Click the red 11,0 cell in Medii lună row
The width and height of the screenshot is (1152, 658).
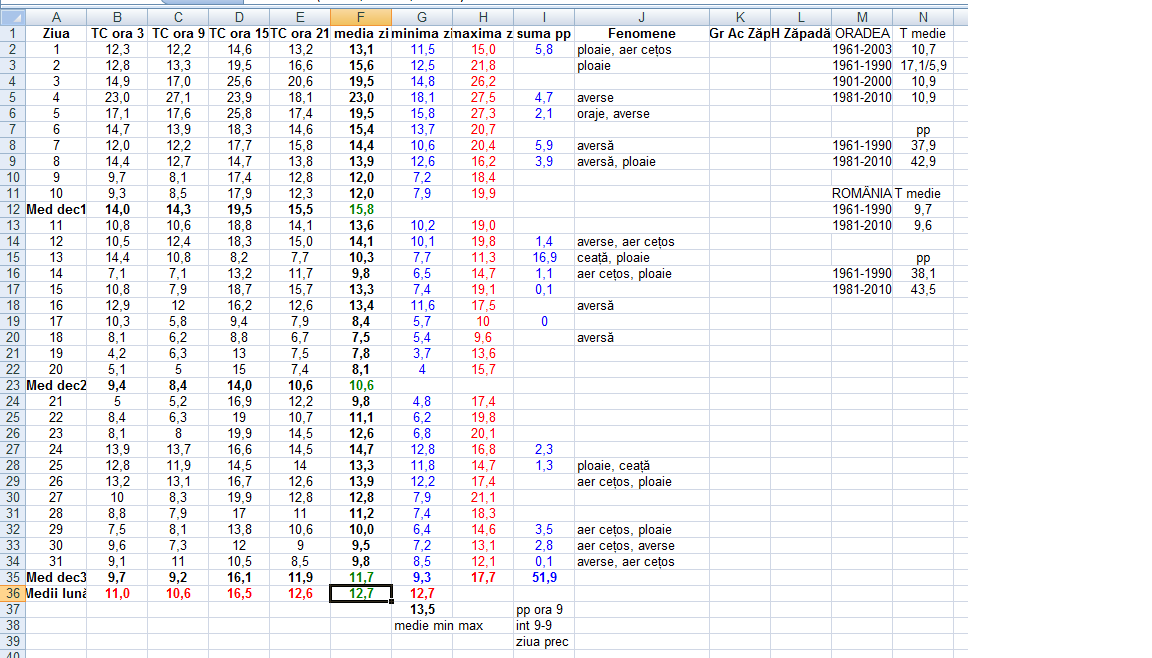pyautogui.click(x=117, y=593)
